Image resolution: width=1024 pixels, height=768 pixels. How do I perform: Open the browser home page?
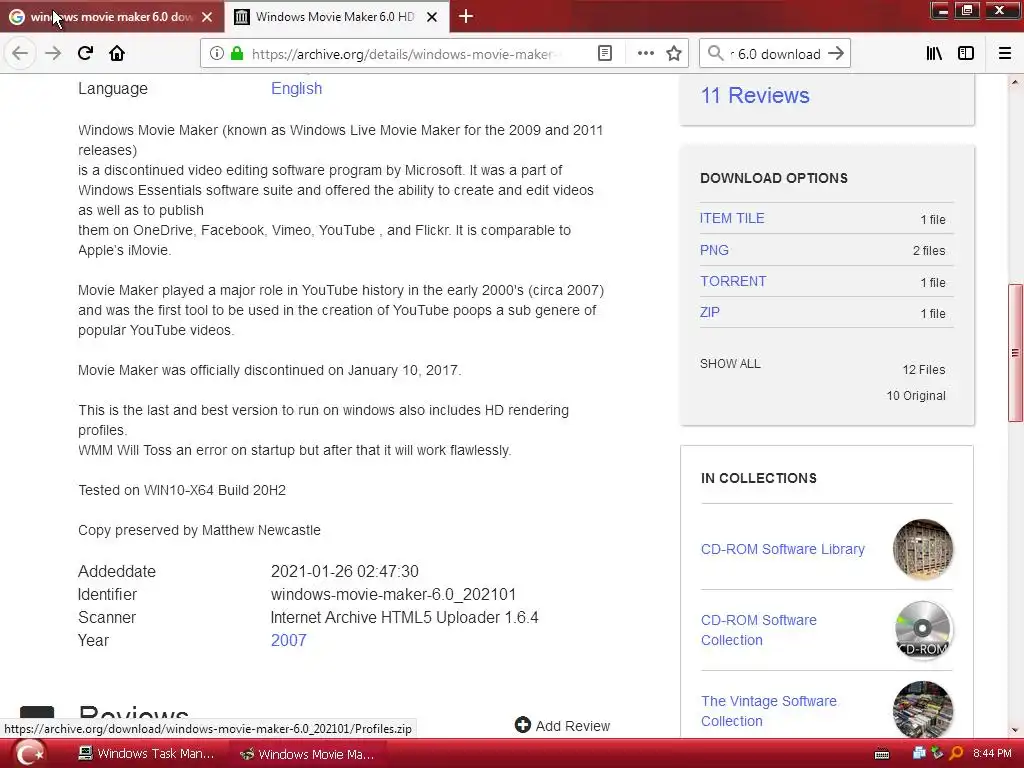(x=117, y=53)
